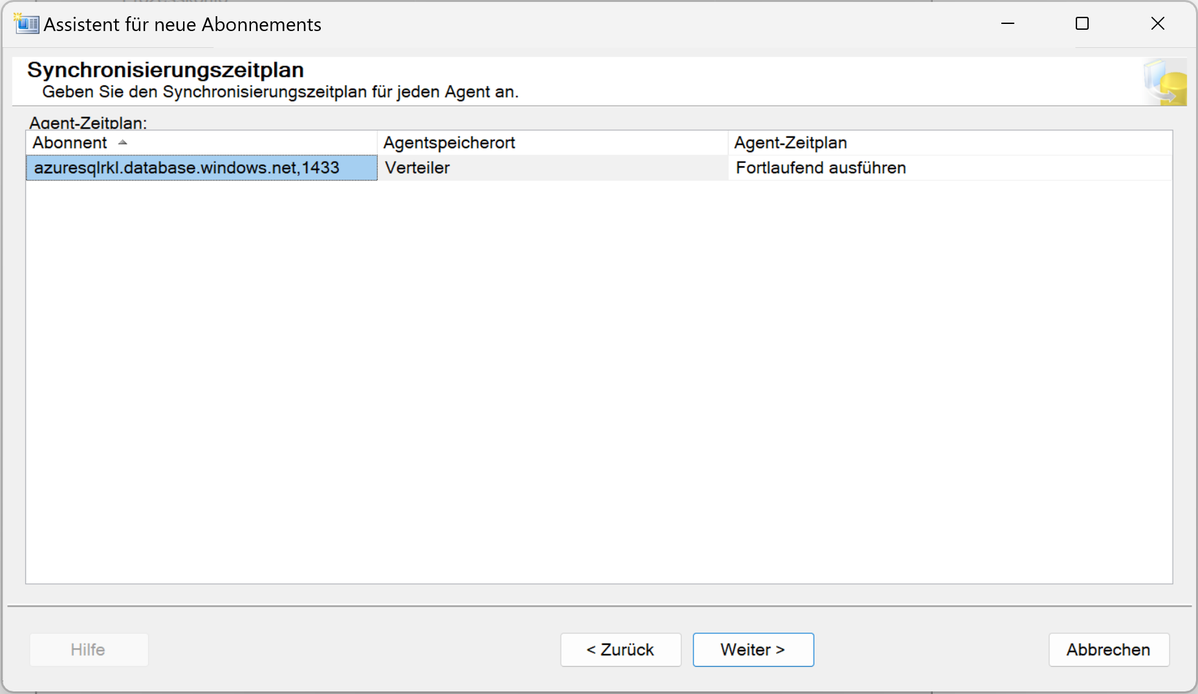This screenshot has width=1198, height=694.
Task: Click the Hilfe button
Action: (89, 650)
